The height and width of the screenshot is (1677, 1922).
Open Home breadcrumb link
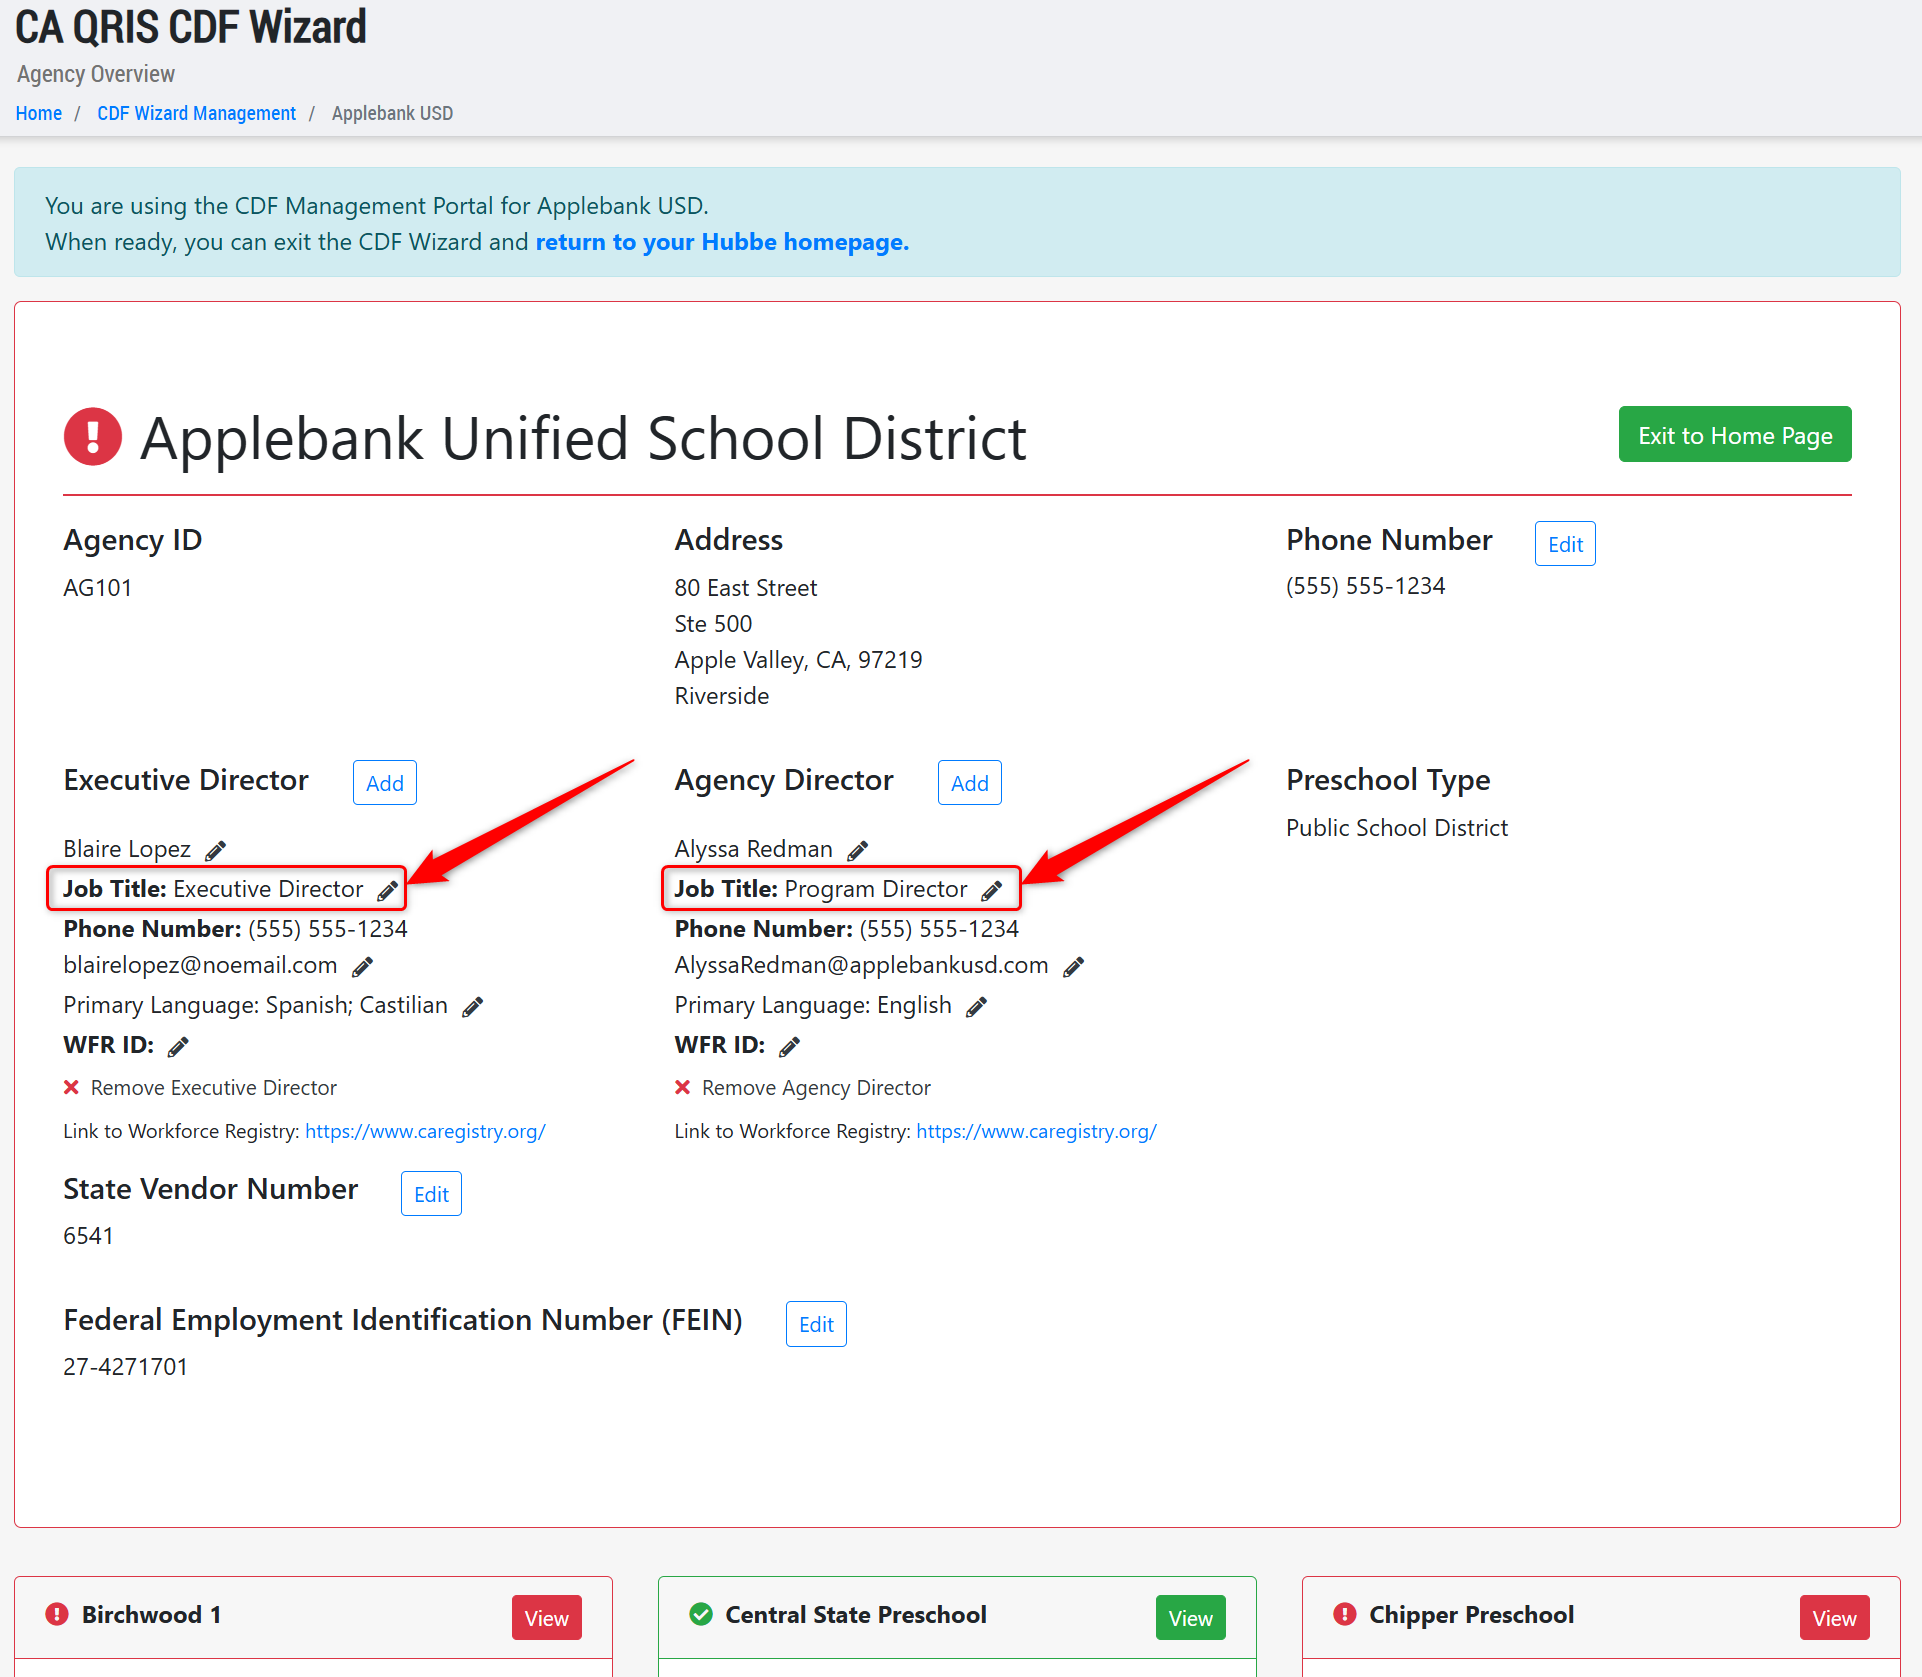(x=39, y=113)
